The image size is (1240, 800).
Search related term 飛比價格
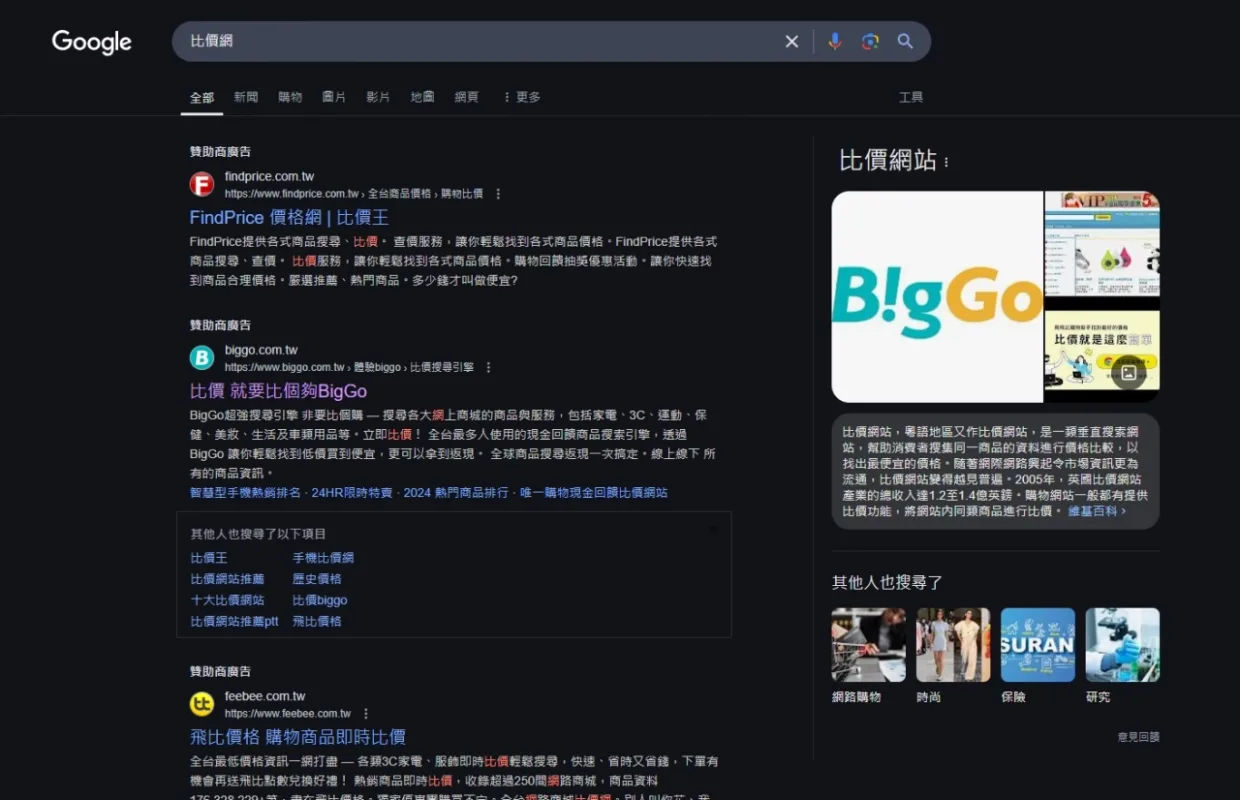pyautogui.click(x=317, y=621)
